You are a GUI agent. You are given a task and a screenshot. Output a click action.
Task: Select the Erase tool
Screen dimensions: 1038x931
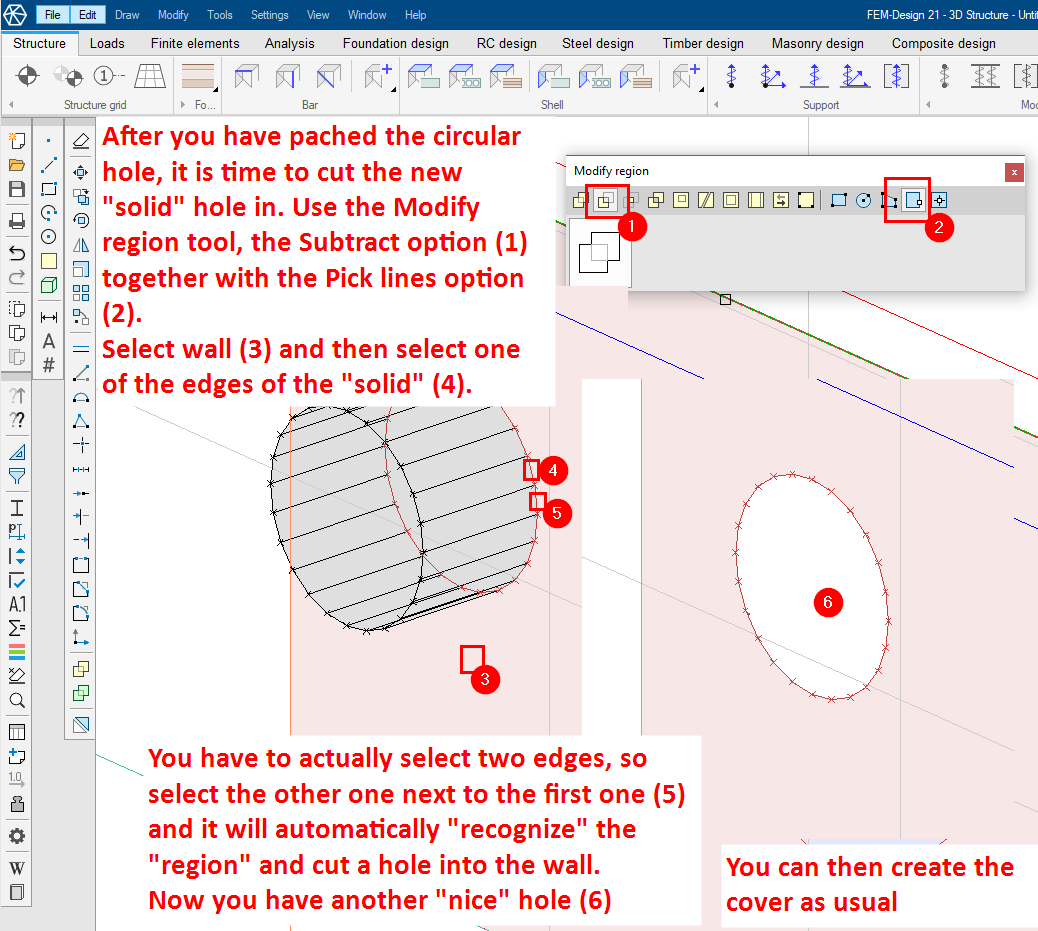(81, 140)
